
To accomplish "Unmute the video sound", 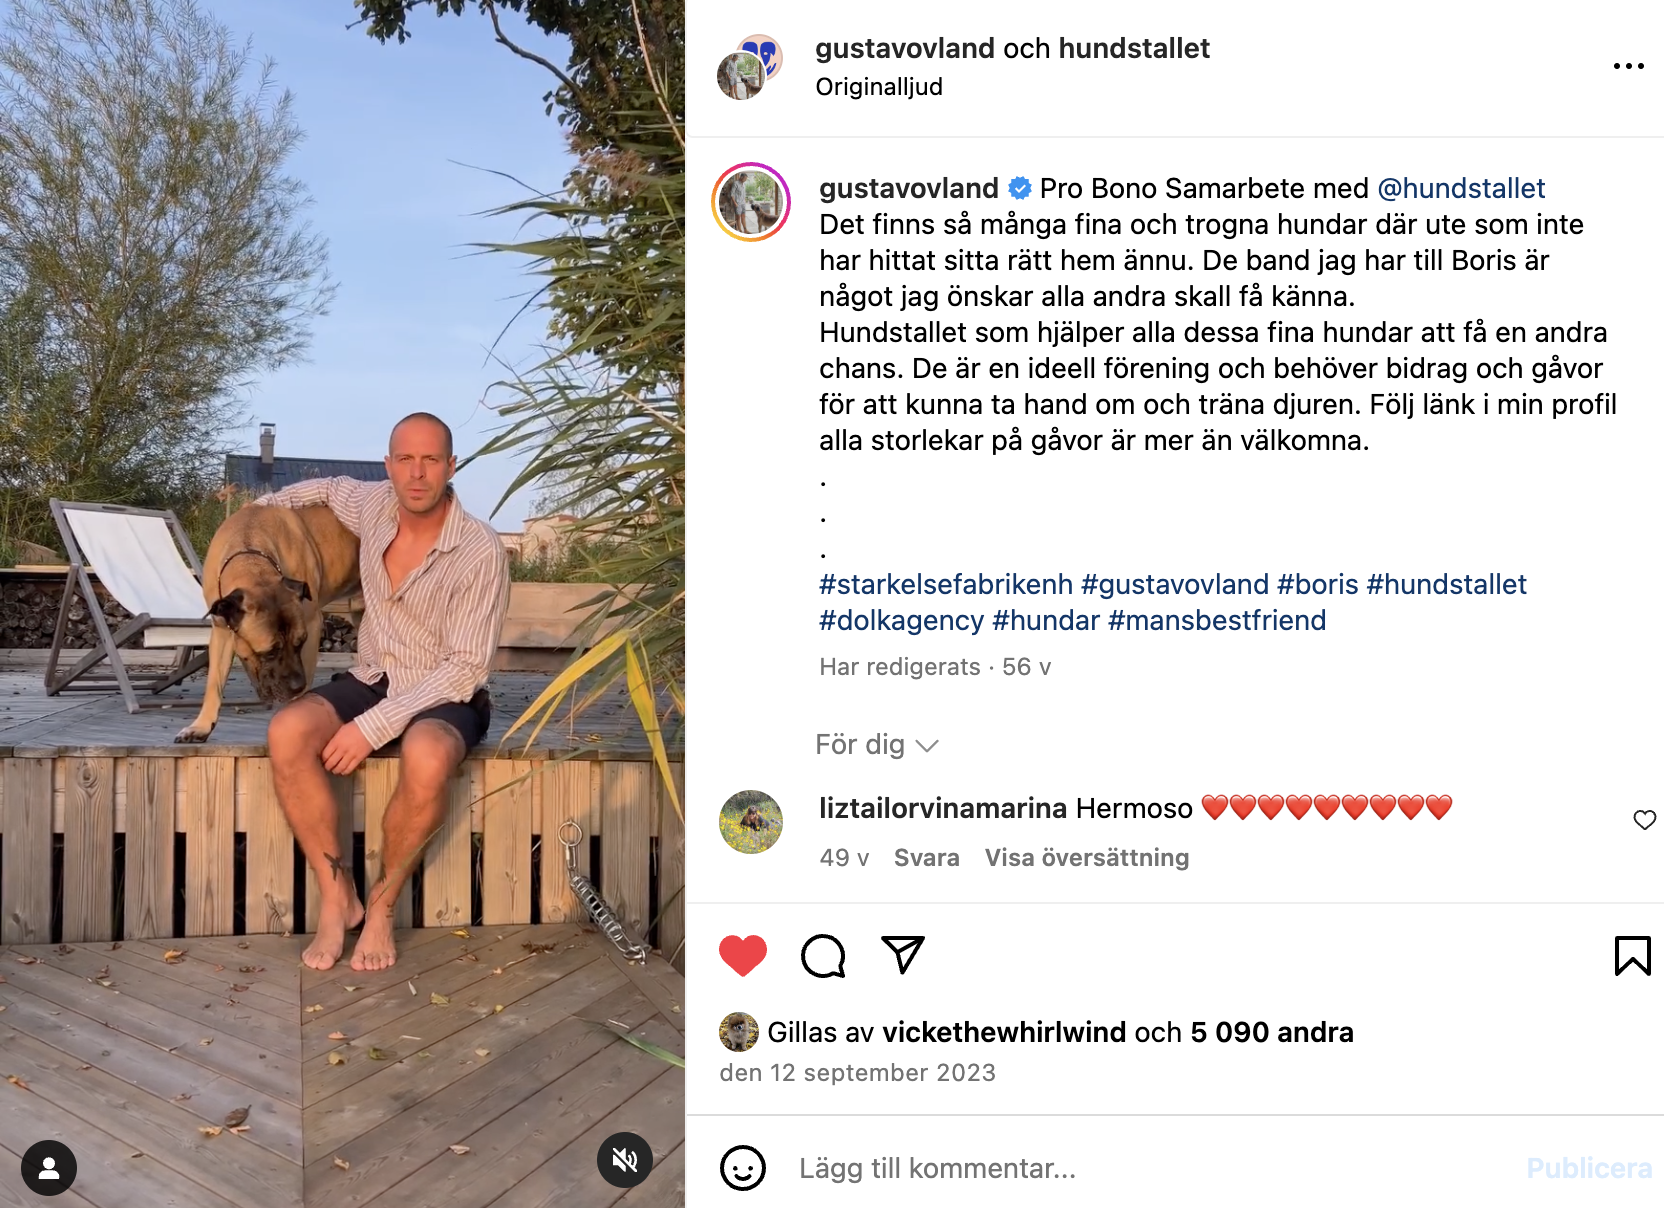I will tap(625, 1160).
